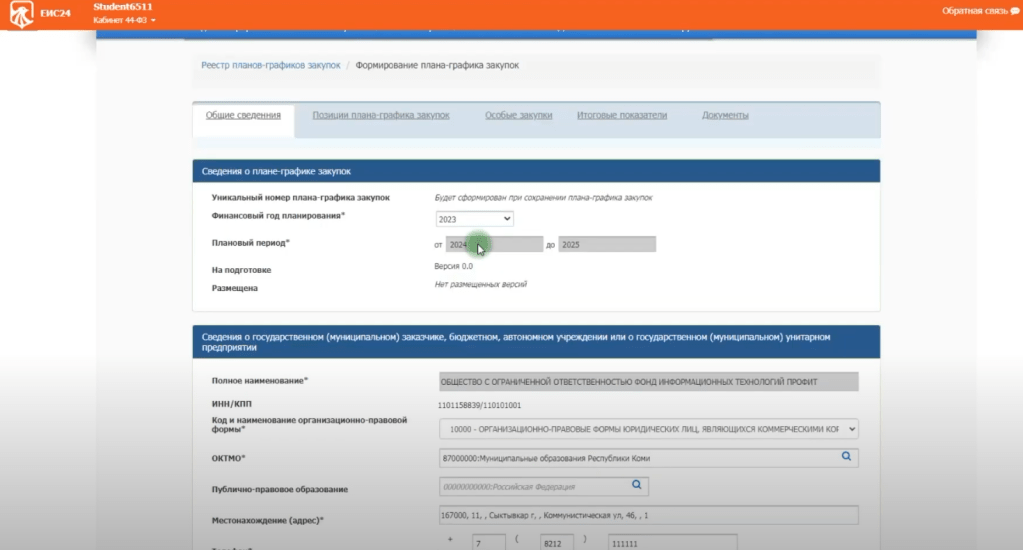Image resolution: width=1023 pixels, height=550 pixels.
Task: Click the Публично-правовое образование search icon
Action: [636, 486]
